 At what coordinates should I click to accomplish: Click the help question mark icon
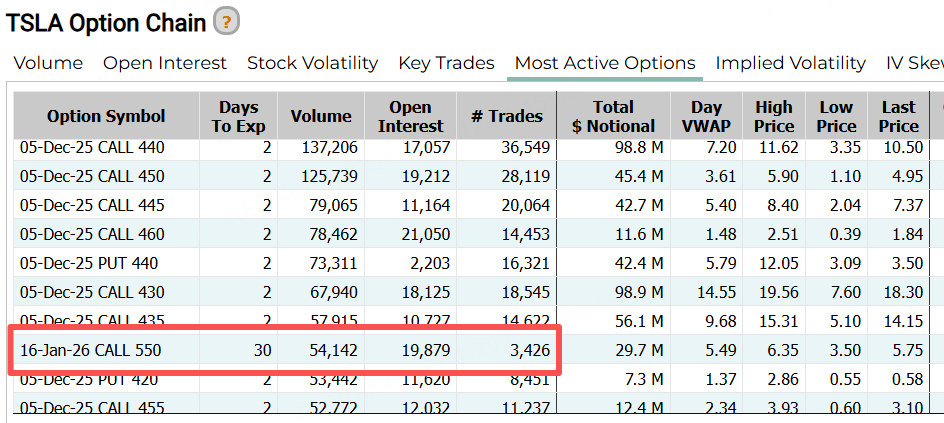[x=227, y=21]
